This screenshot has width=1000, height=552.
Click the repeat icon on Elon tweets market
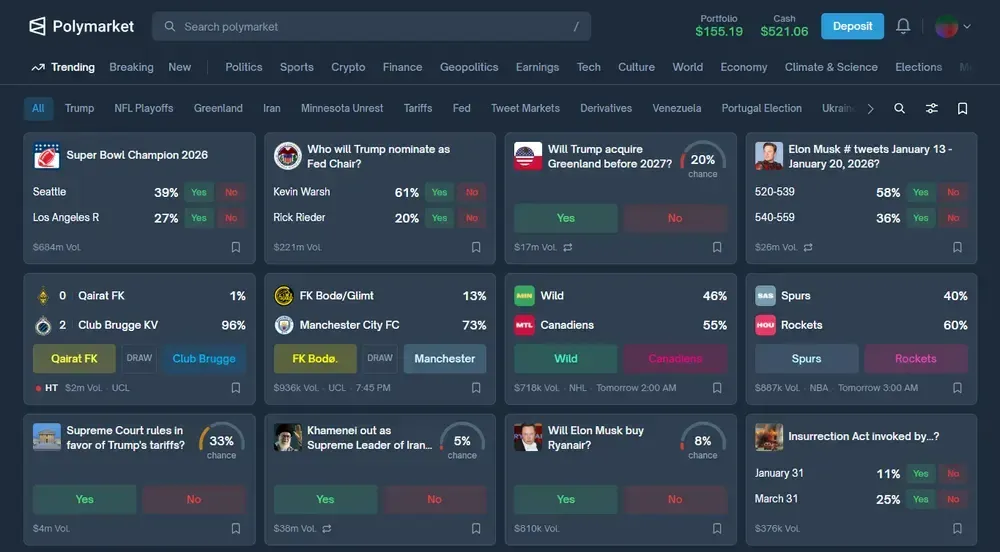808,247
